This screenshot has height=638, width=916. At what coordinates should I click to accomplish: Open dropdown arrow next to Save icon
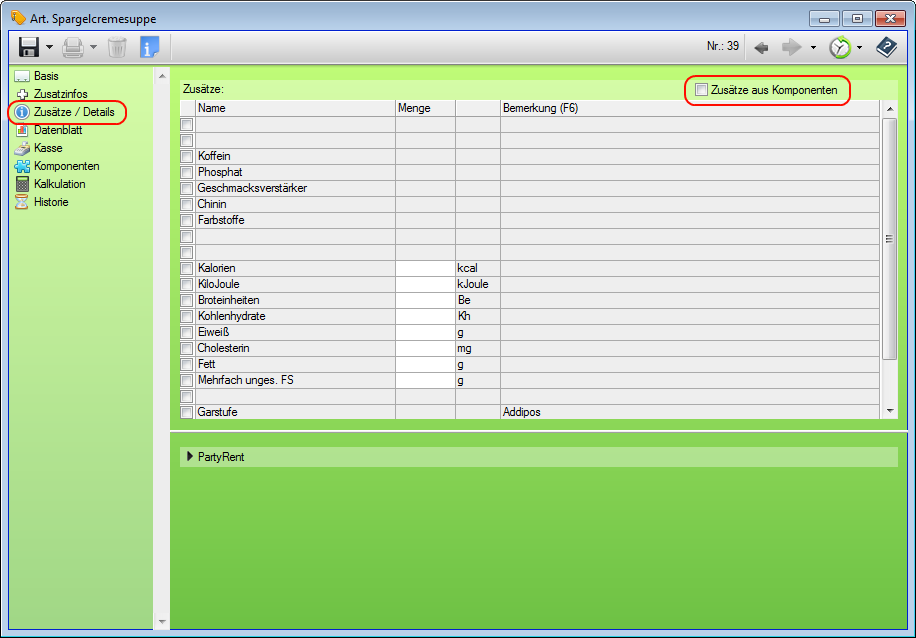coord(49,48)
